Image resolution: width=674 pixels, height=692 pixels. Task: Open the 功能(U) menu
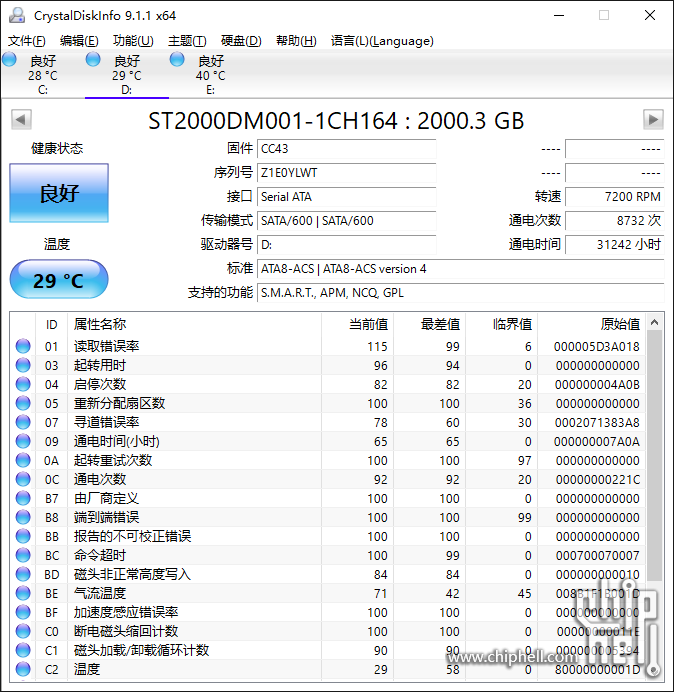[x=133, y=41]
